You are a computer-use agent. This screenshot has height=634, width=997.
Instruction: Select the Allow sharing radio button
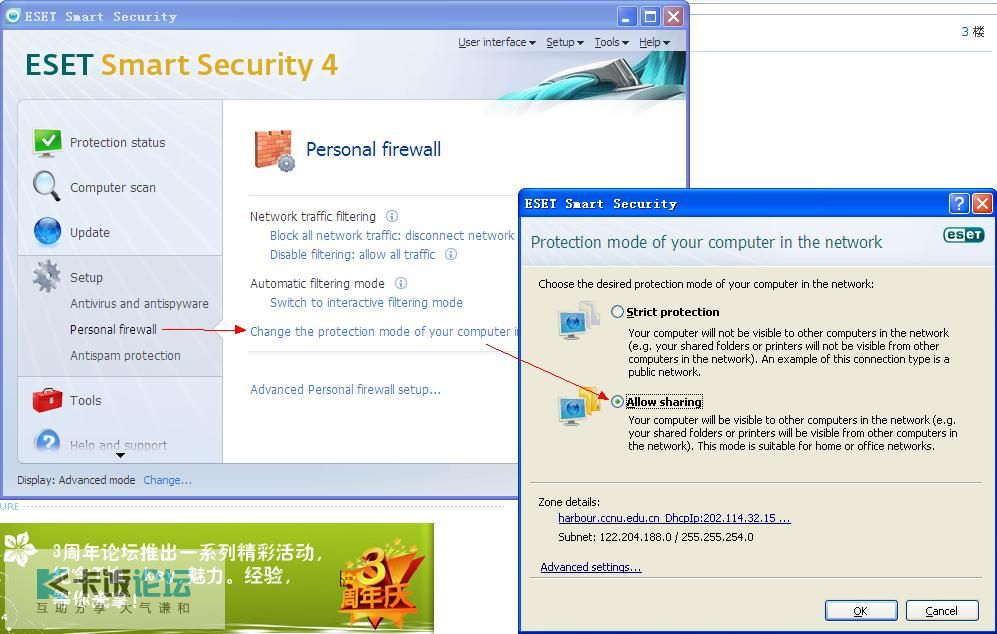(x=617, y=401)
